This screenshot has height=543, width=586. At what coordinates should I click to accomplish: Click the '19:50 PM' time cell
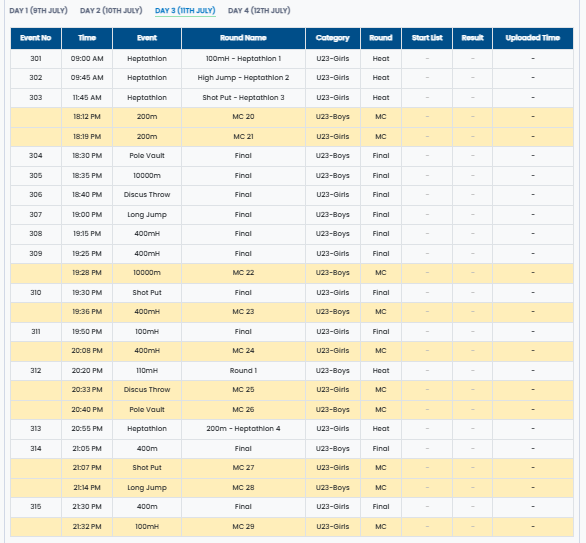point(87,332)
